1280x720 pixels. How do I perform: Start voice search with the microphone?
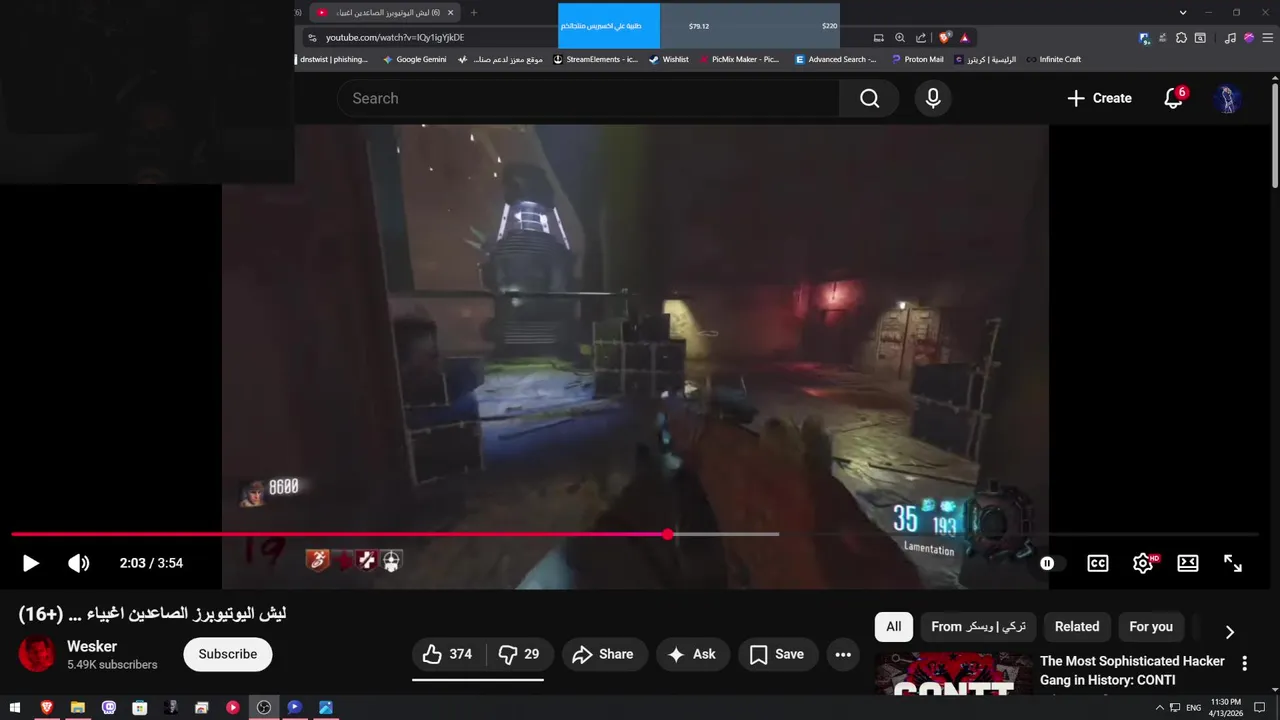[x=933, y=98]
